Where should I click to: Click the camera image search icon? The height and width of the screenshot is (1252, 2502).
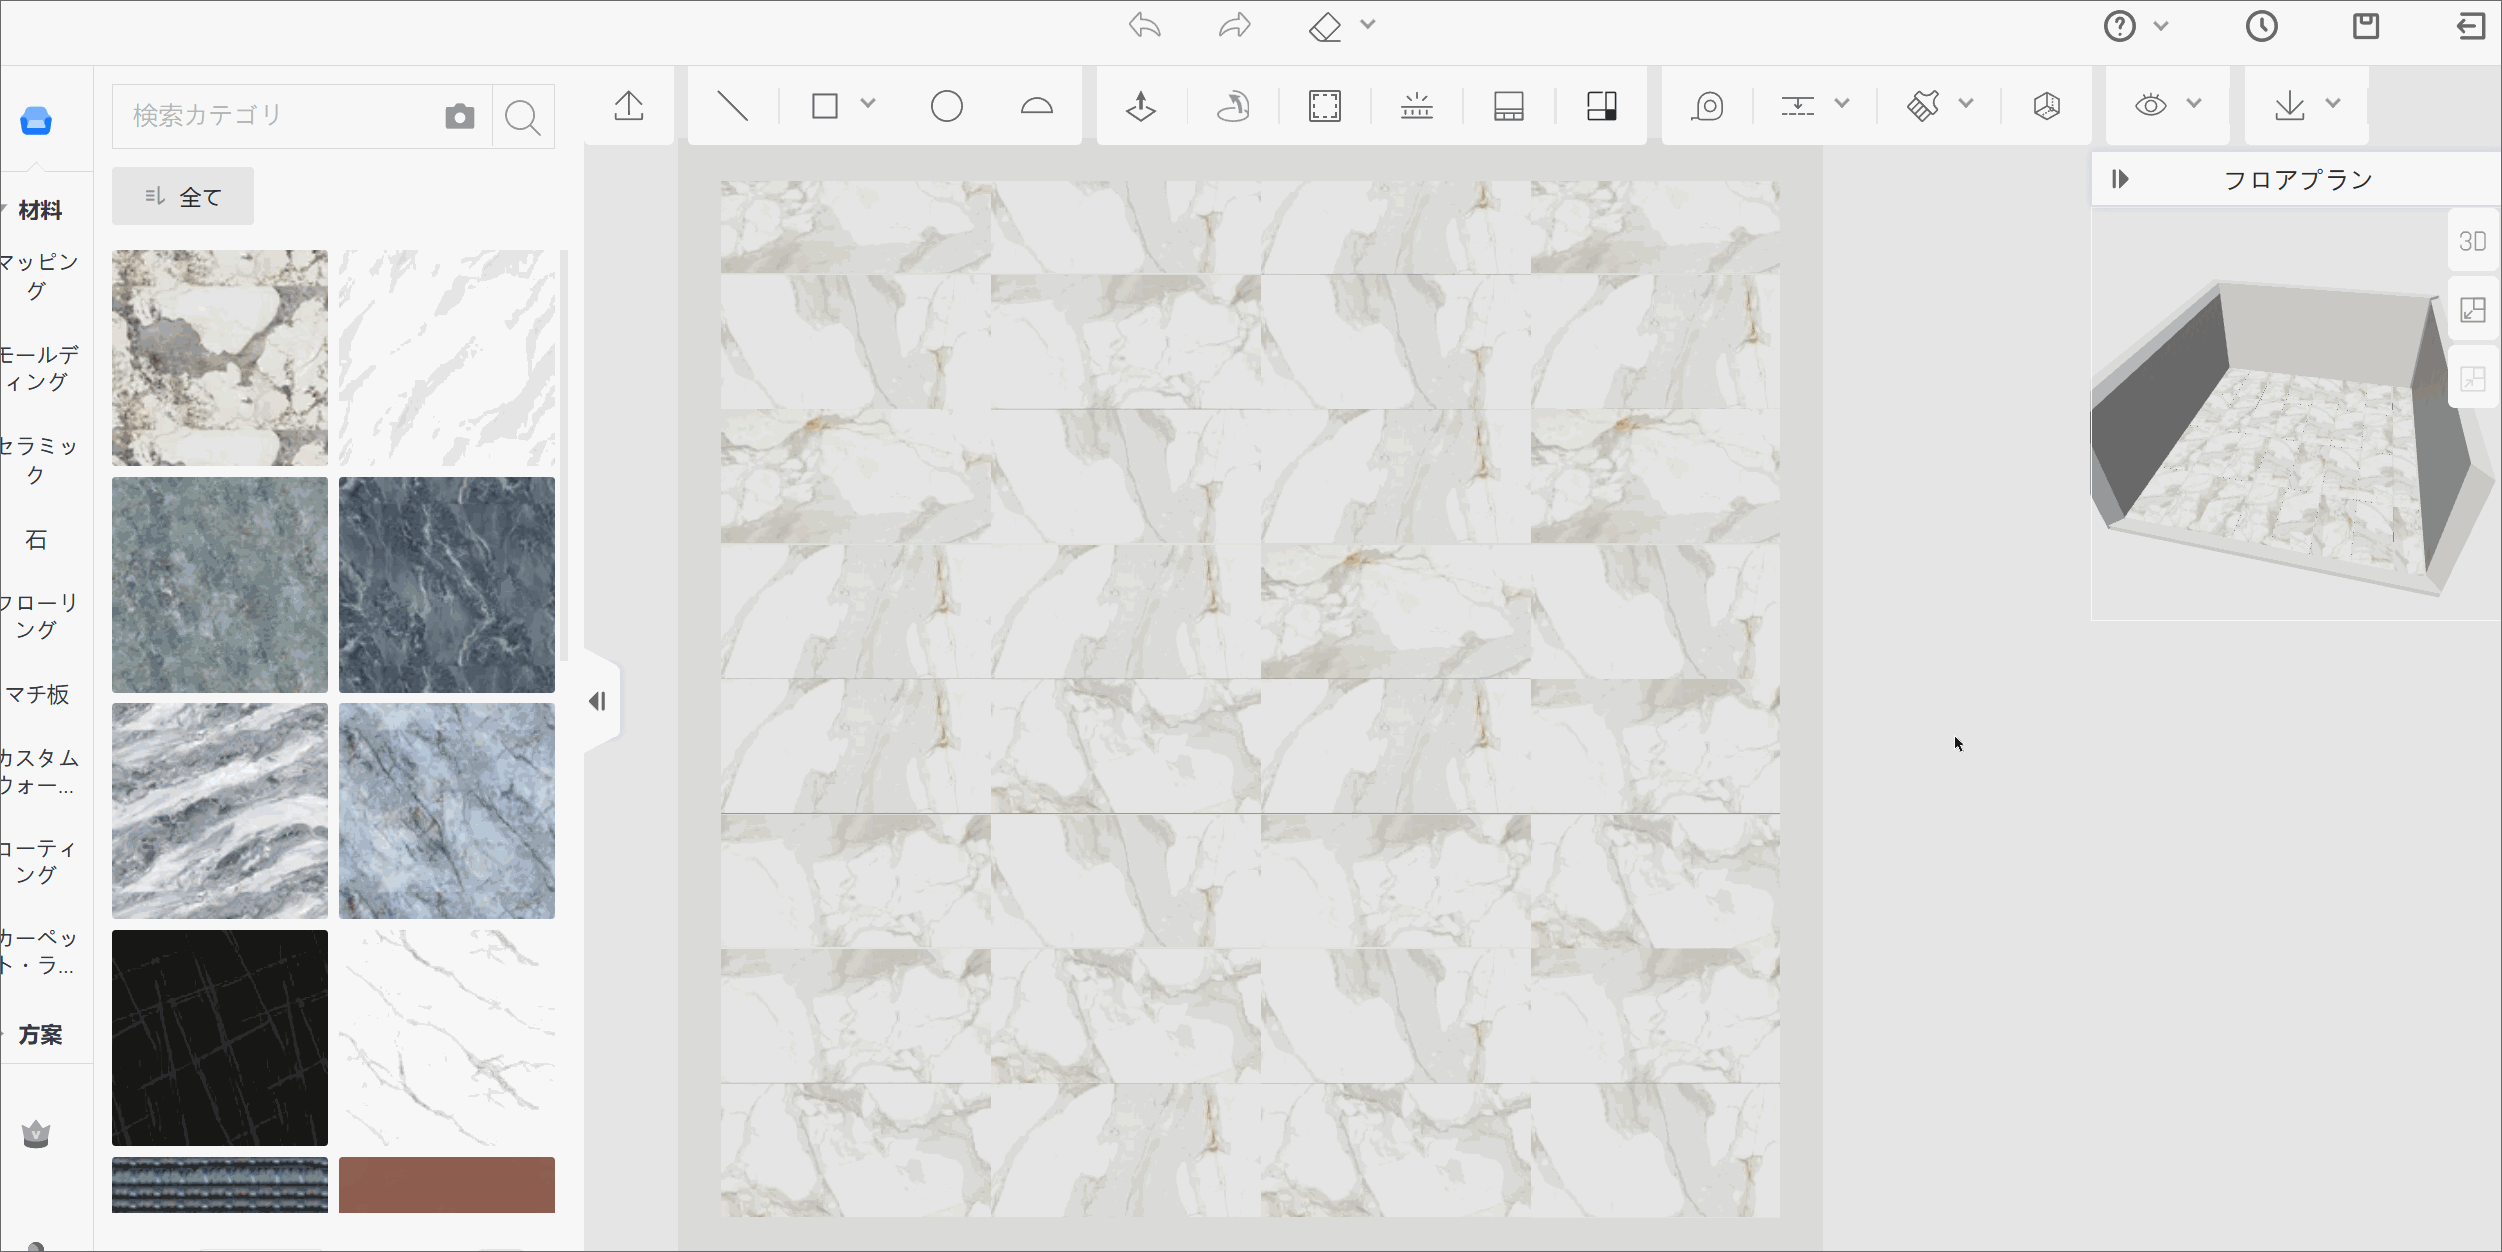pos(460,116)
